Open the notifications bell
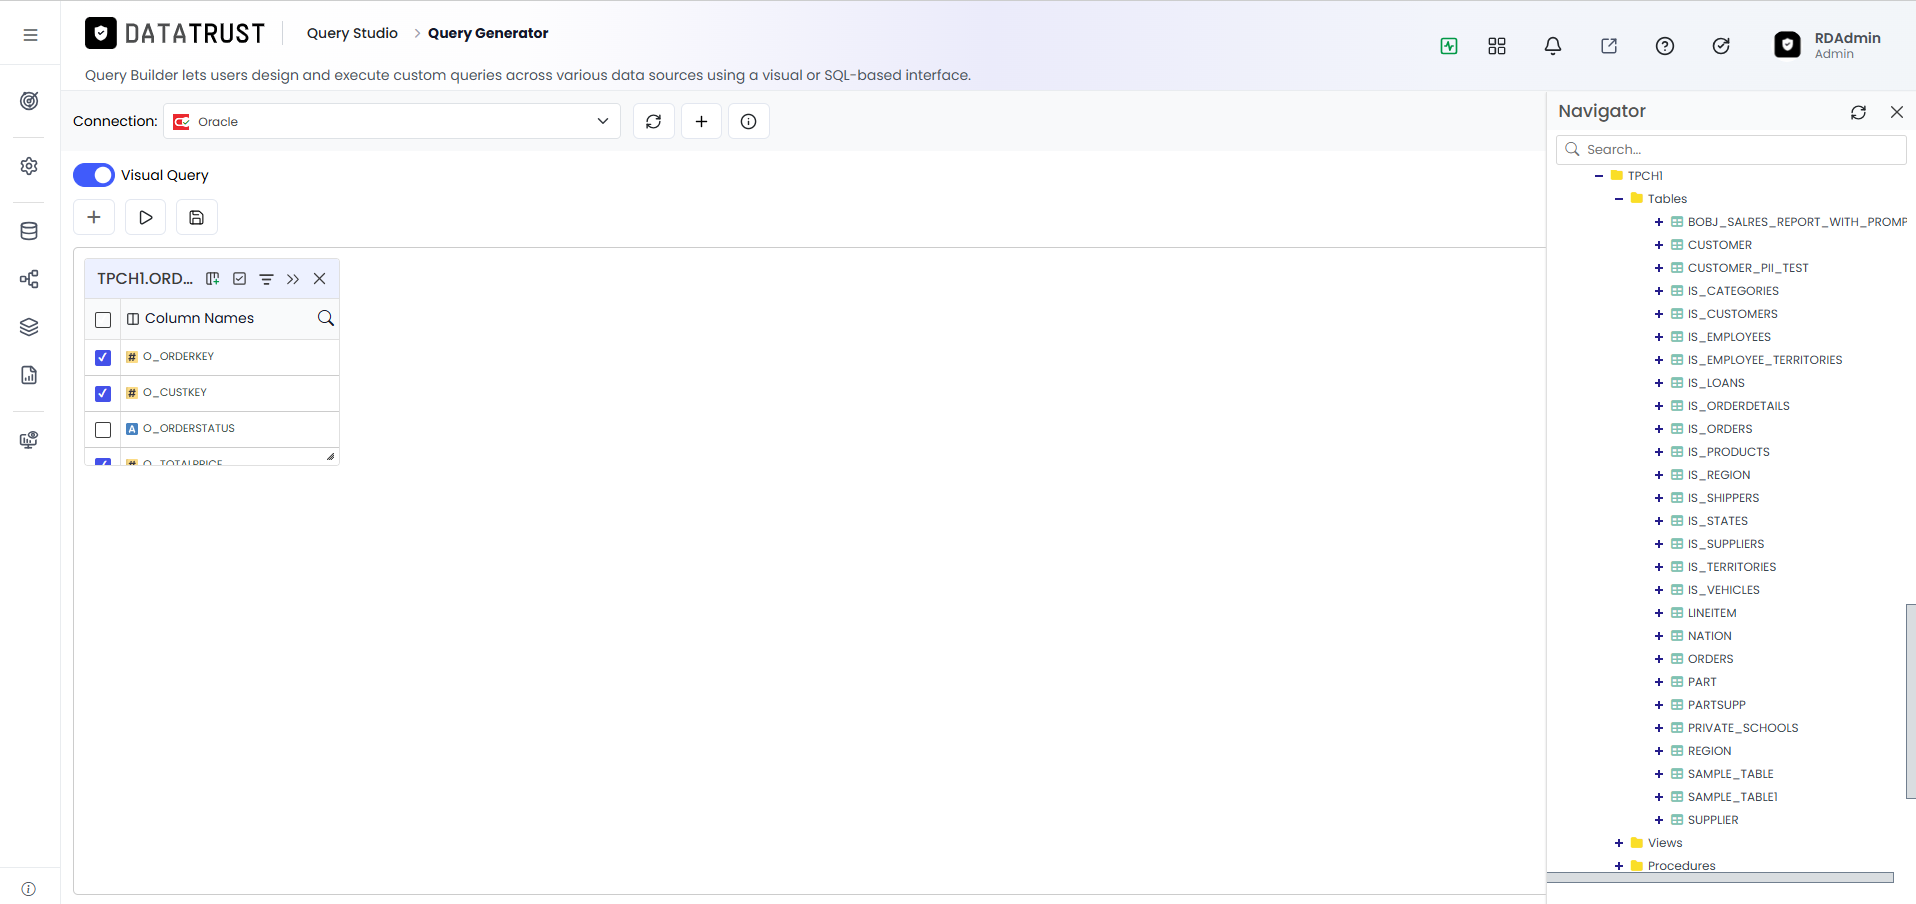The height and width of the screenshot is (904, 1916). click(x=1553, y=46)
